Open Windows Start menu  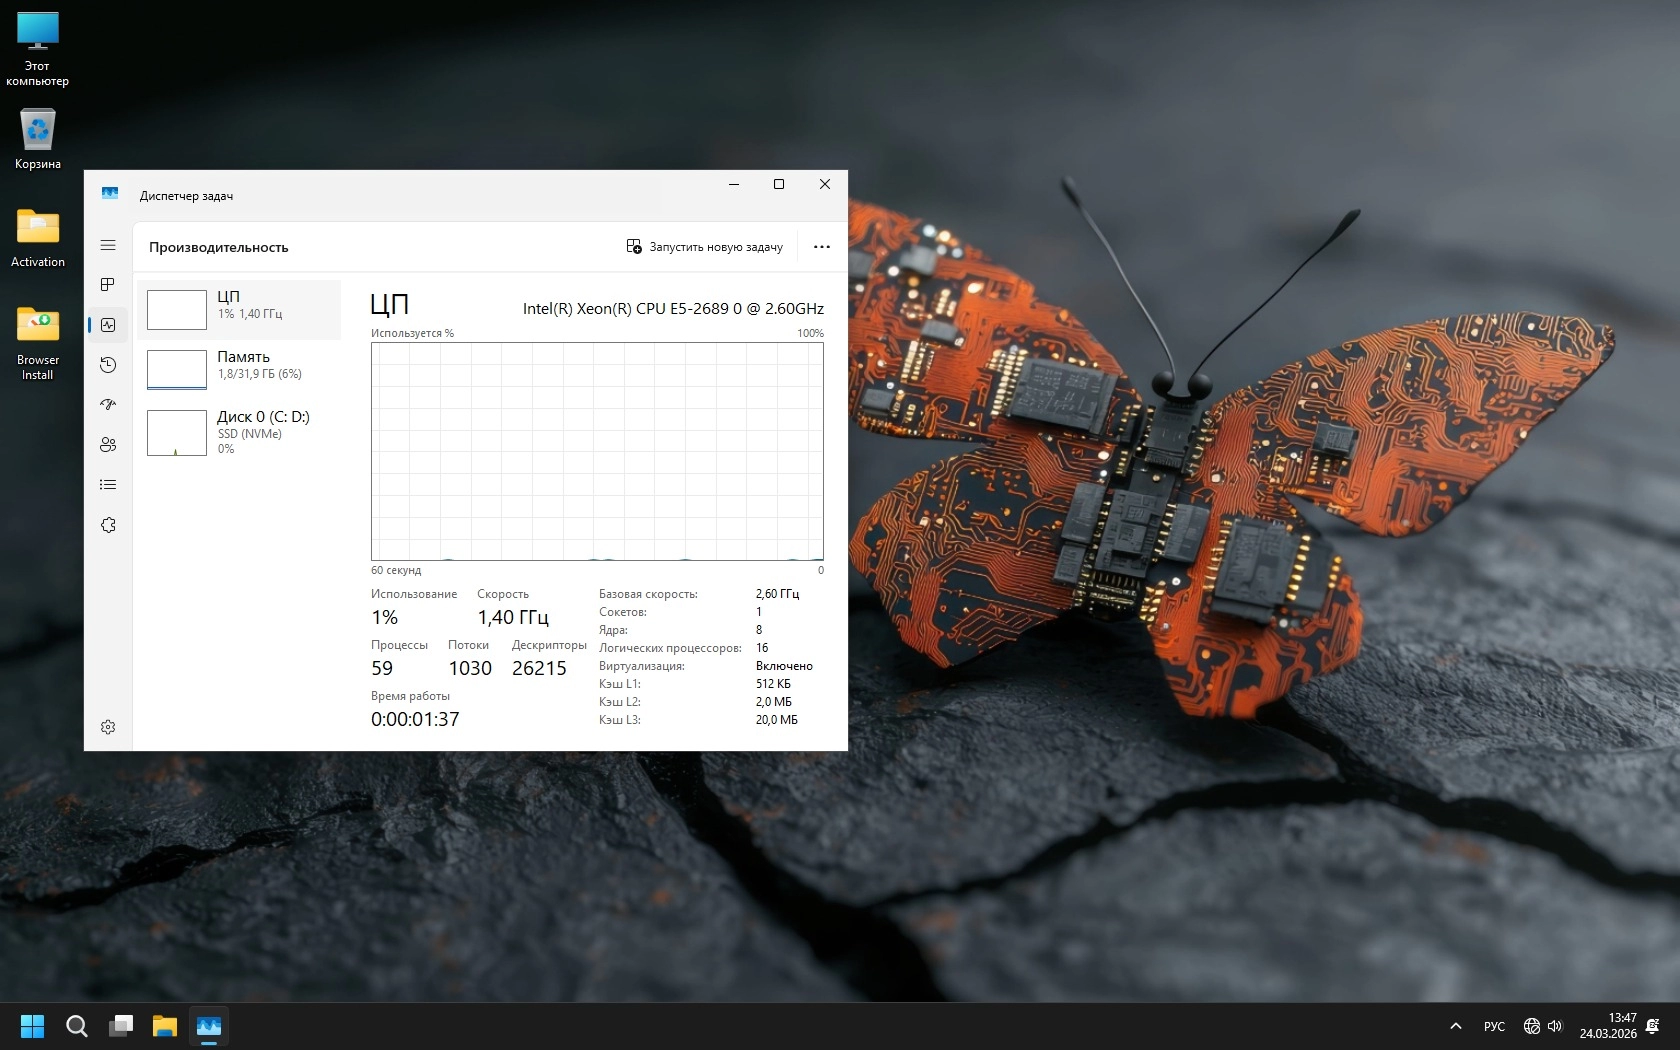pos(33,1026)
